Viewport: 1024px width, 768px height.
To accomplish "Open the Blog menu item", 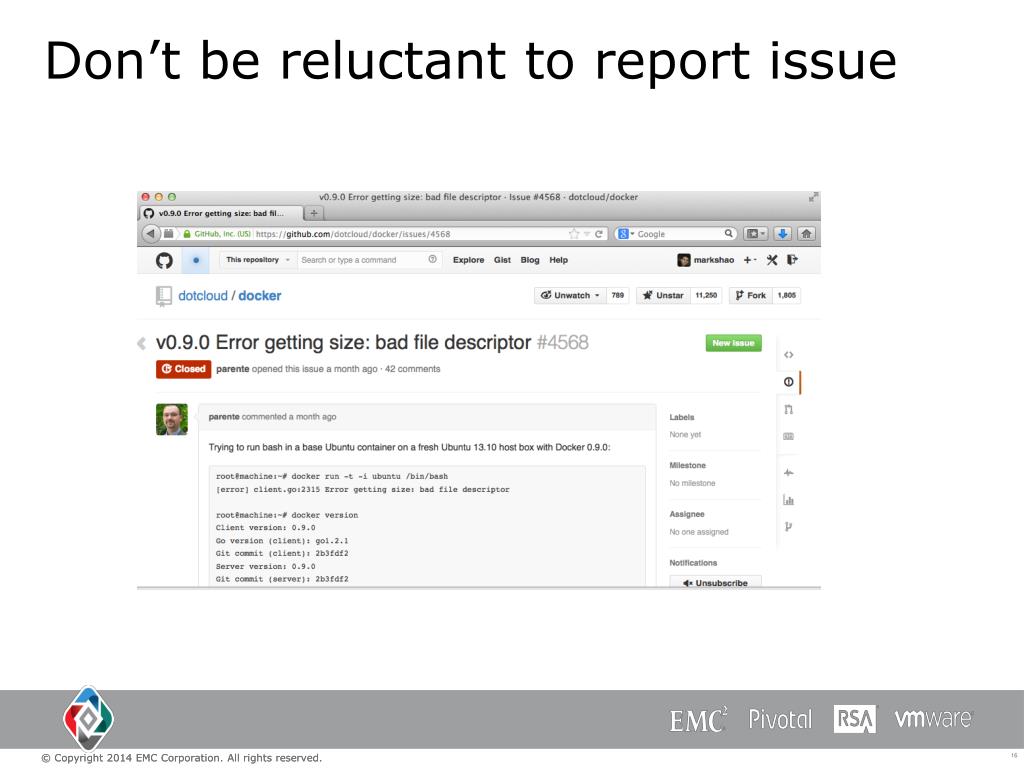I will pos(530,260).
